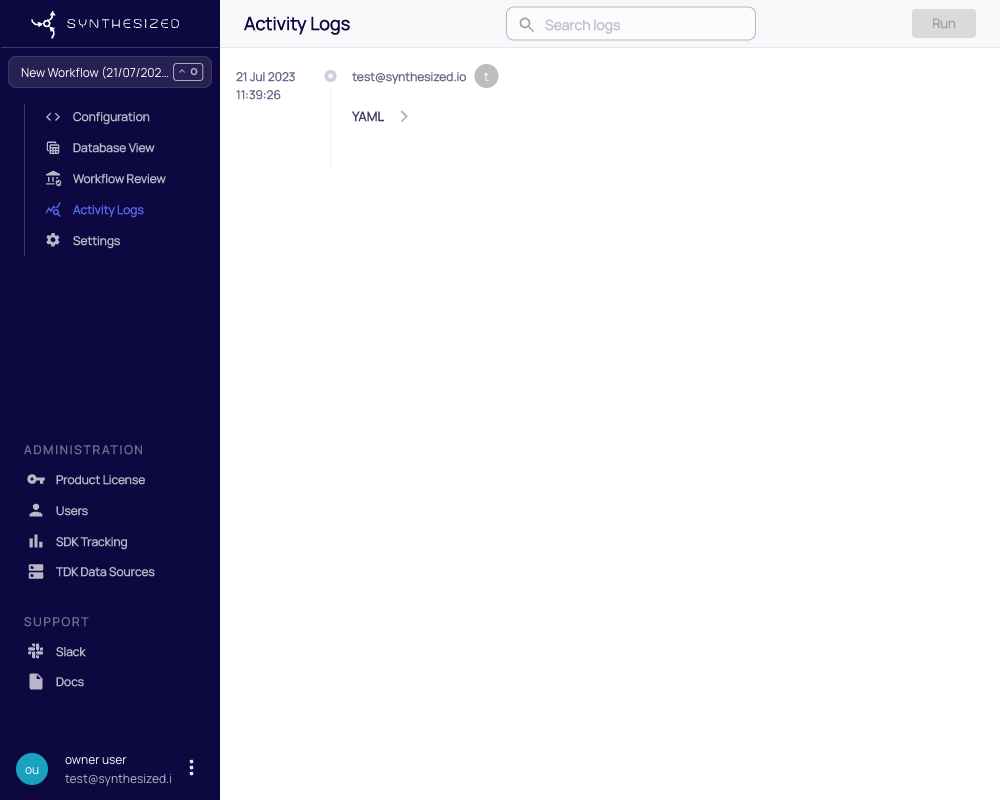Image resolution: width=1000 pixels, height=800 pixels.
Task: Open workflow Settings
Action: pos(96,241)
